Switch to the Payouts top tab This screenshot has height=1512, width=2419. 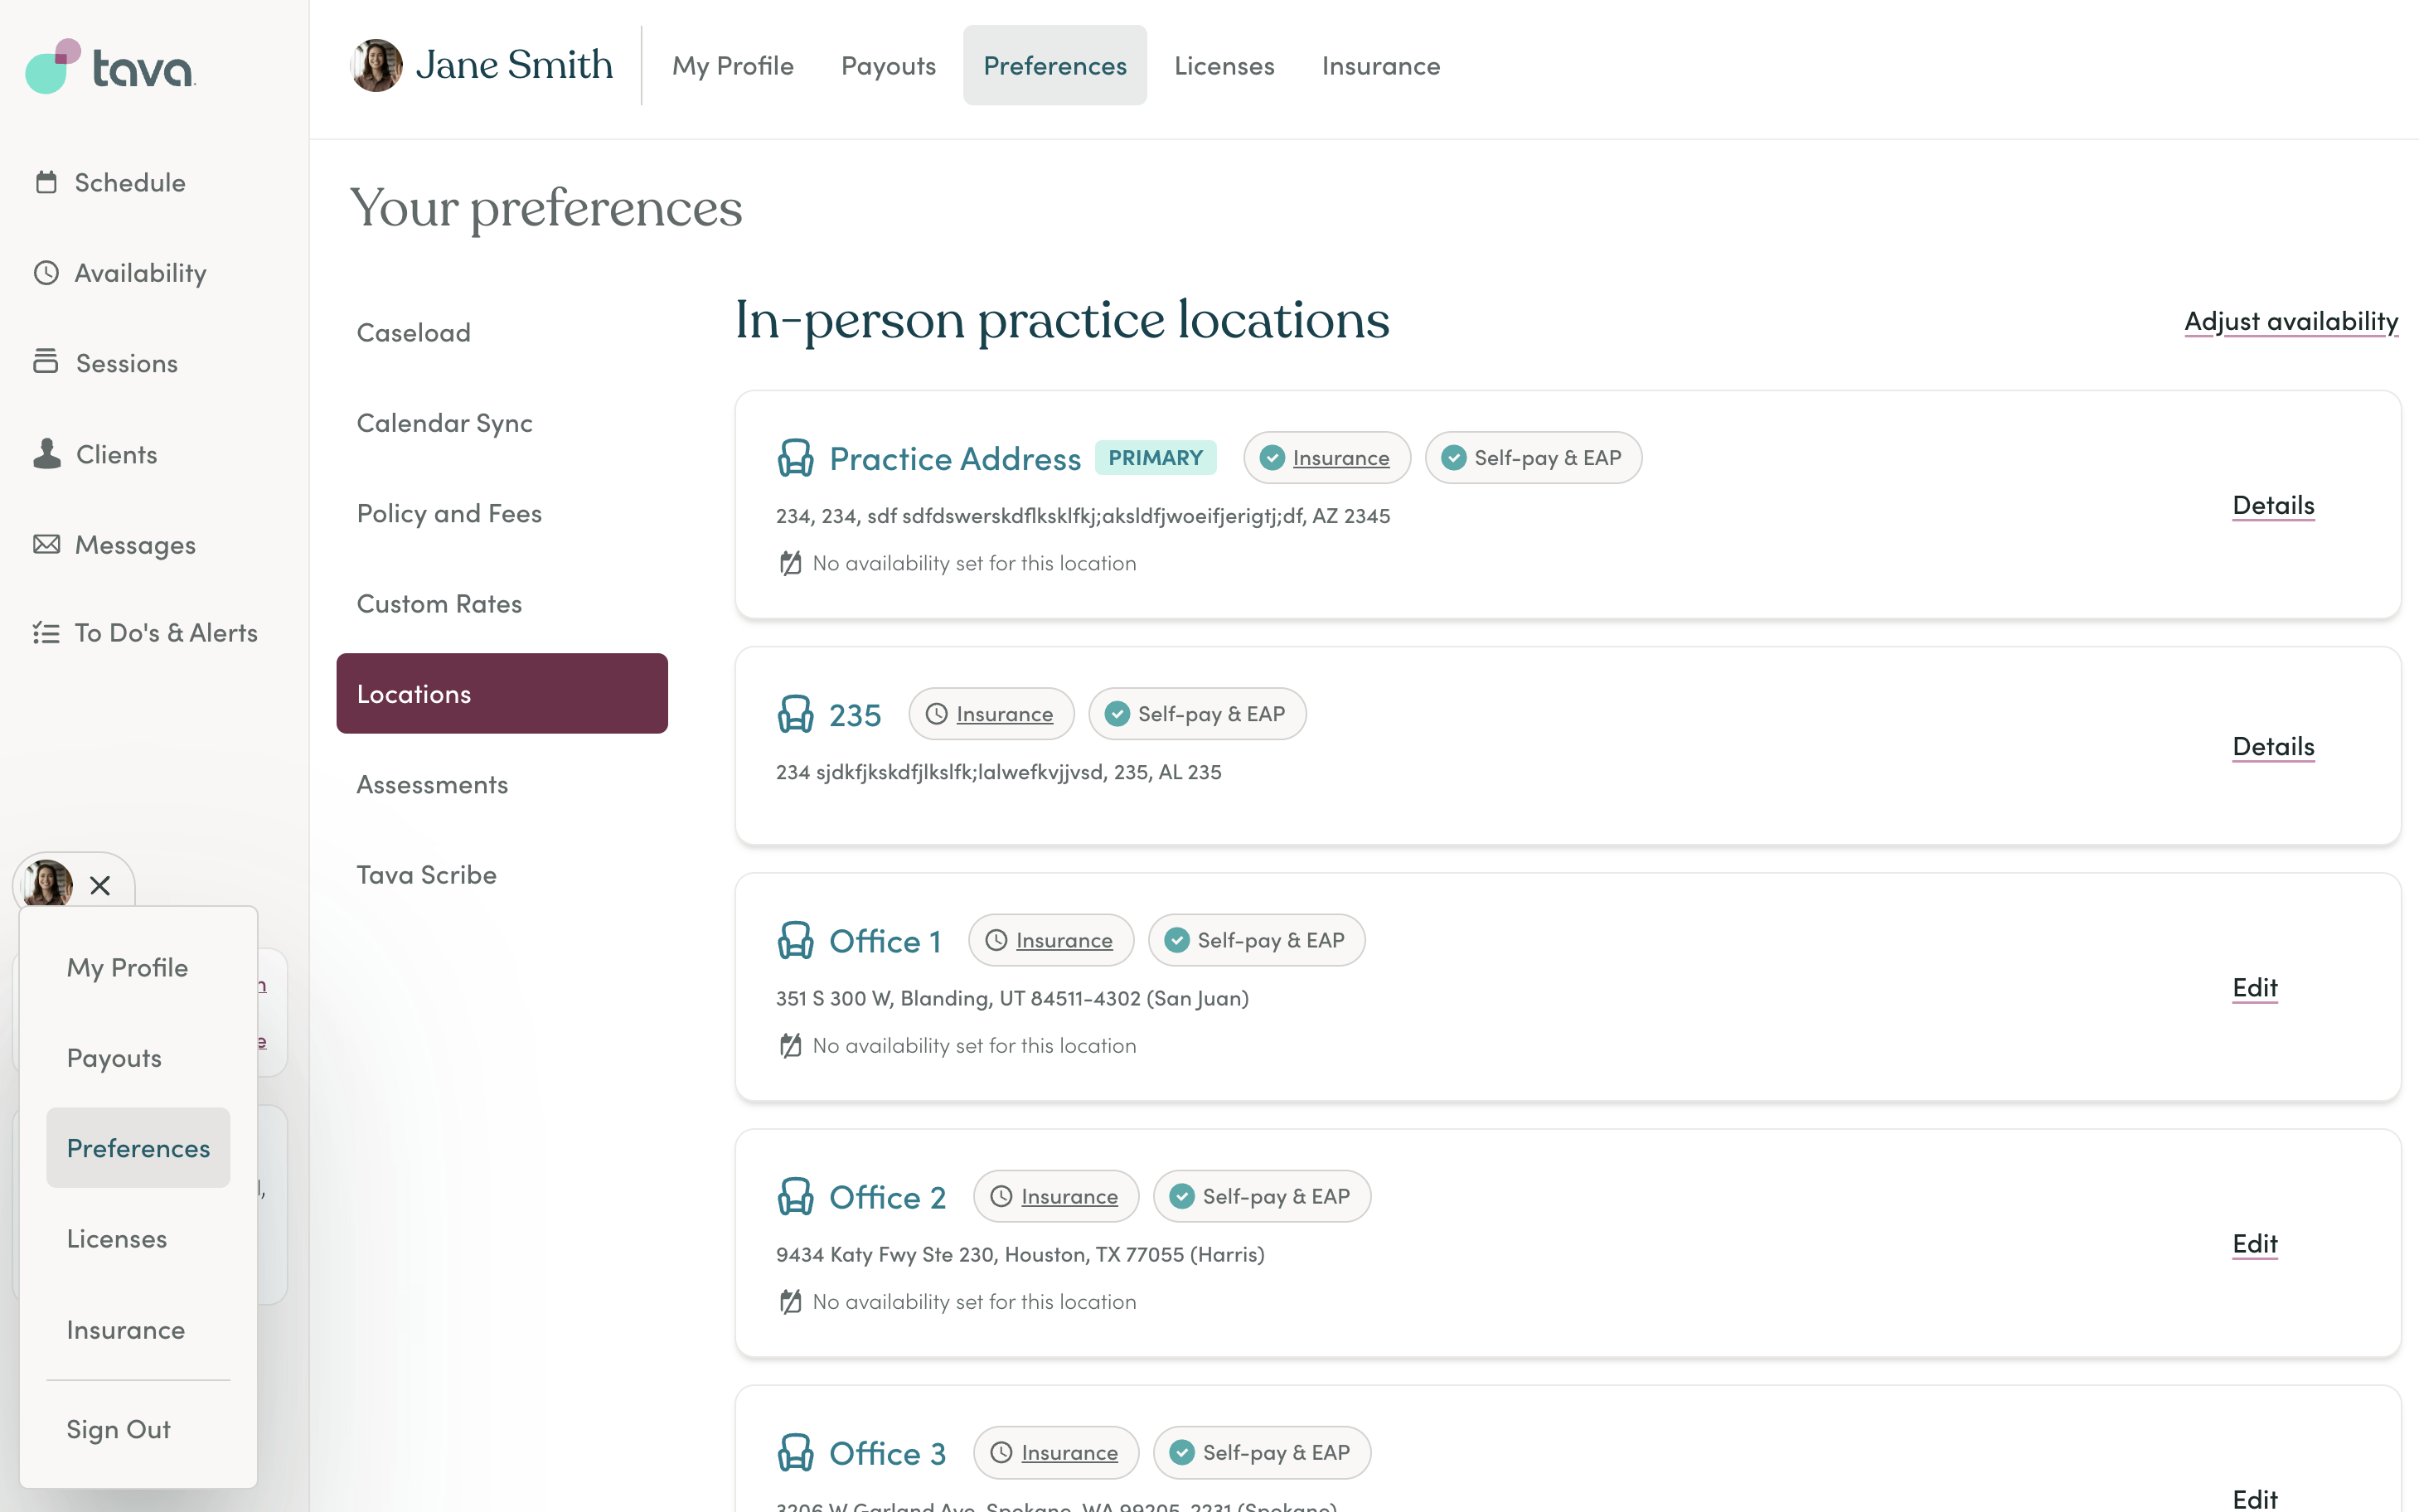888,65
